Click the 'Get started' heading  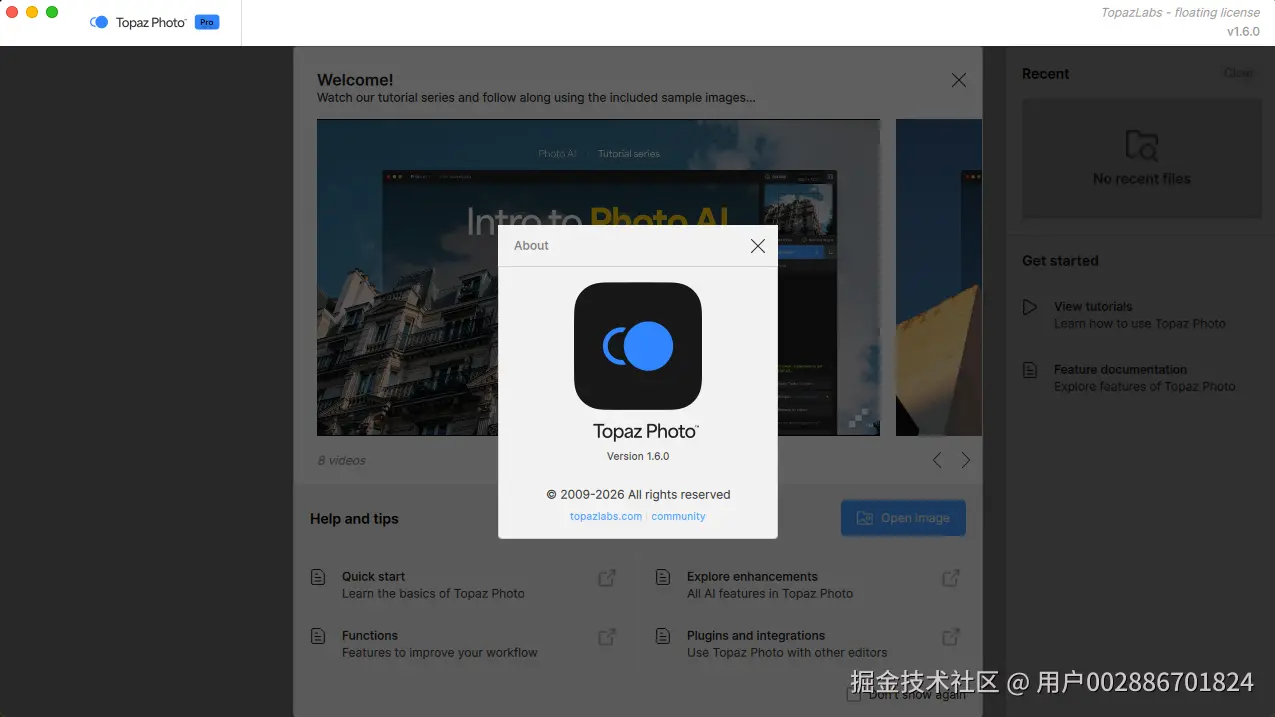tap(1060, 261)
